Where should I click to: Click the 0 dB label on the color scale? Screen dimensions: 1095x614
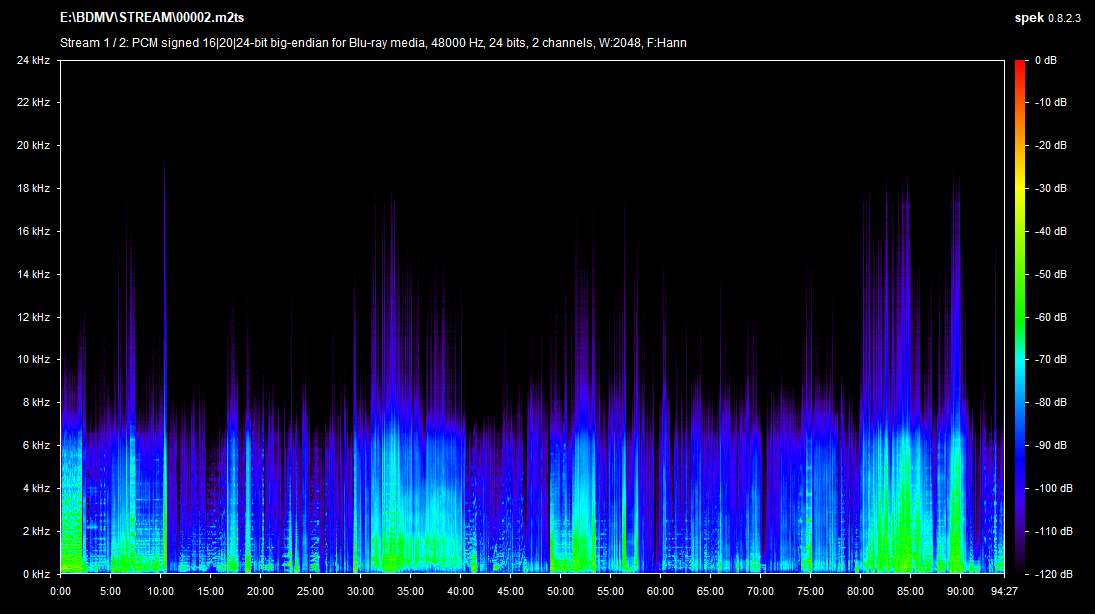(1046, 60)
